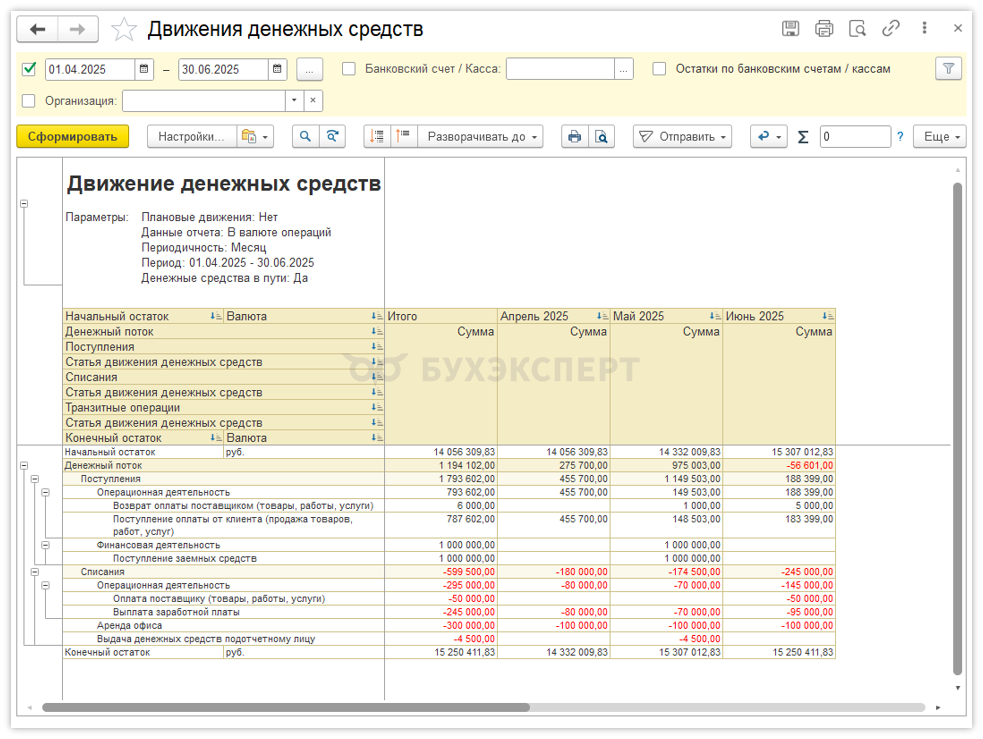Copy link to report via chain icon
Image resolution: width=983 pixels, height=739 pixels.
point(890,29)
